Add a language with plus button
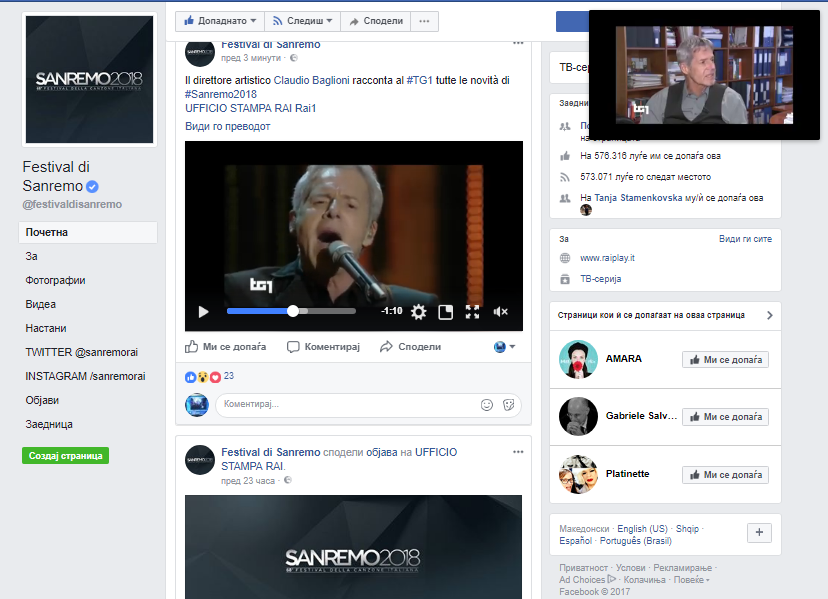The width and height of the screenshot is (828, 599). click(759, 533)
